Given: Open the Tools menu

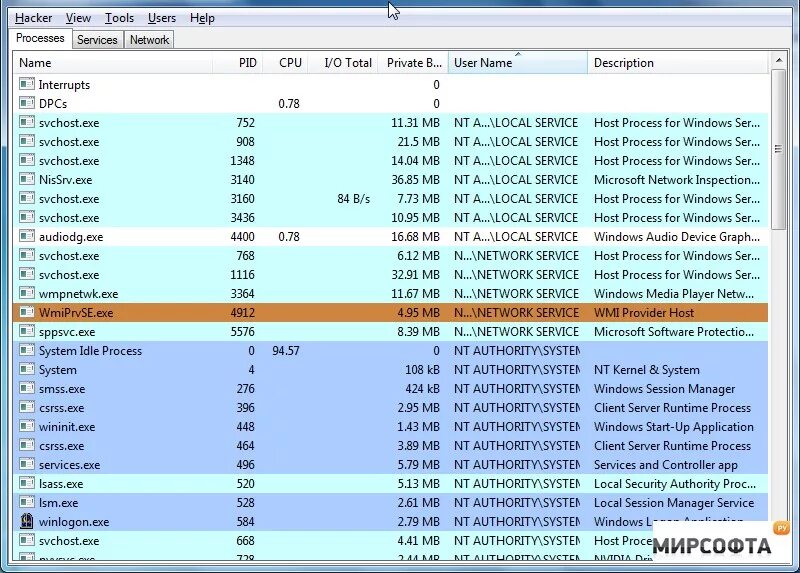Looking at the screenshot, I should pyautogui.click(x=119, y=18).
